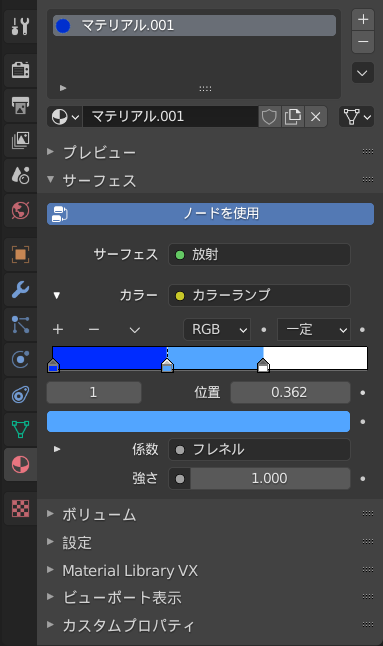Open the RGB color mode dropdown
383x646 pixels.
217,330
